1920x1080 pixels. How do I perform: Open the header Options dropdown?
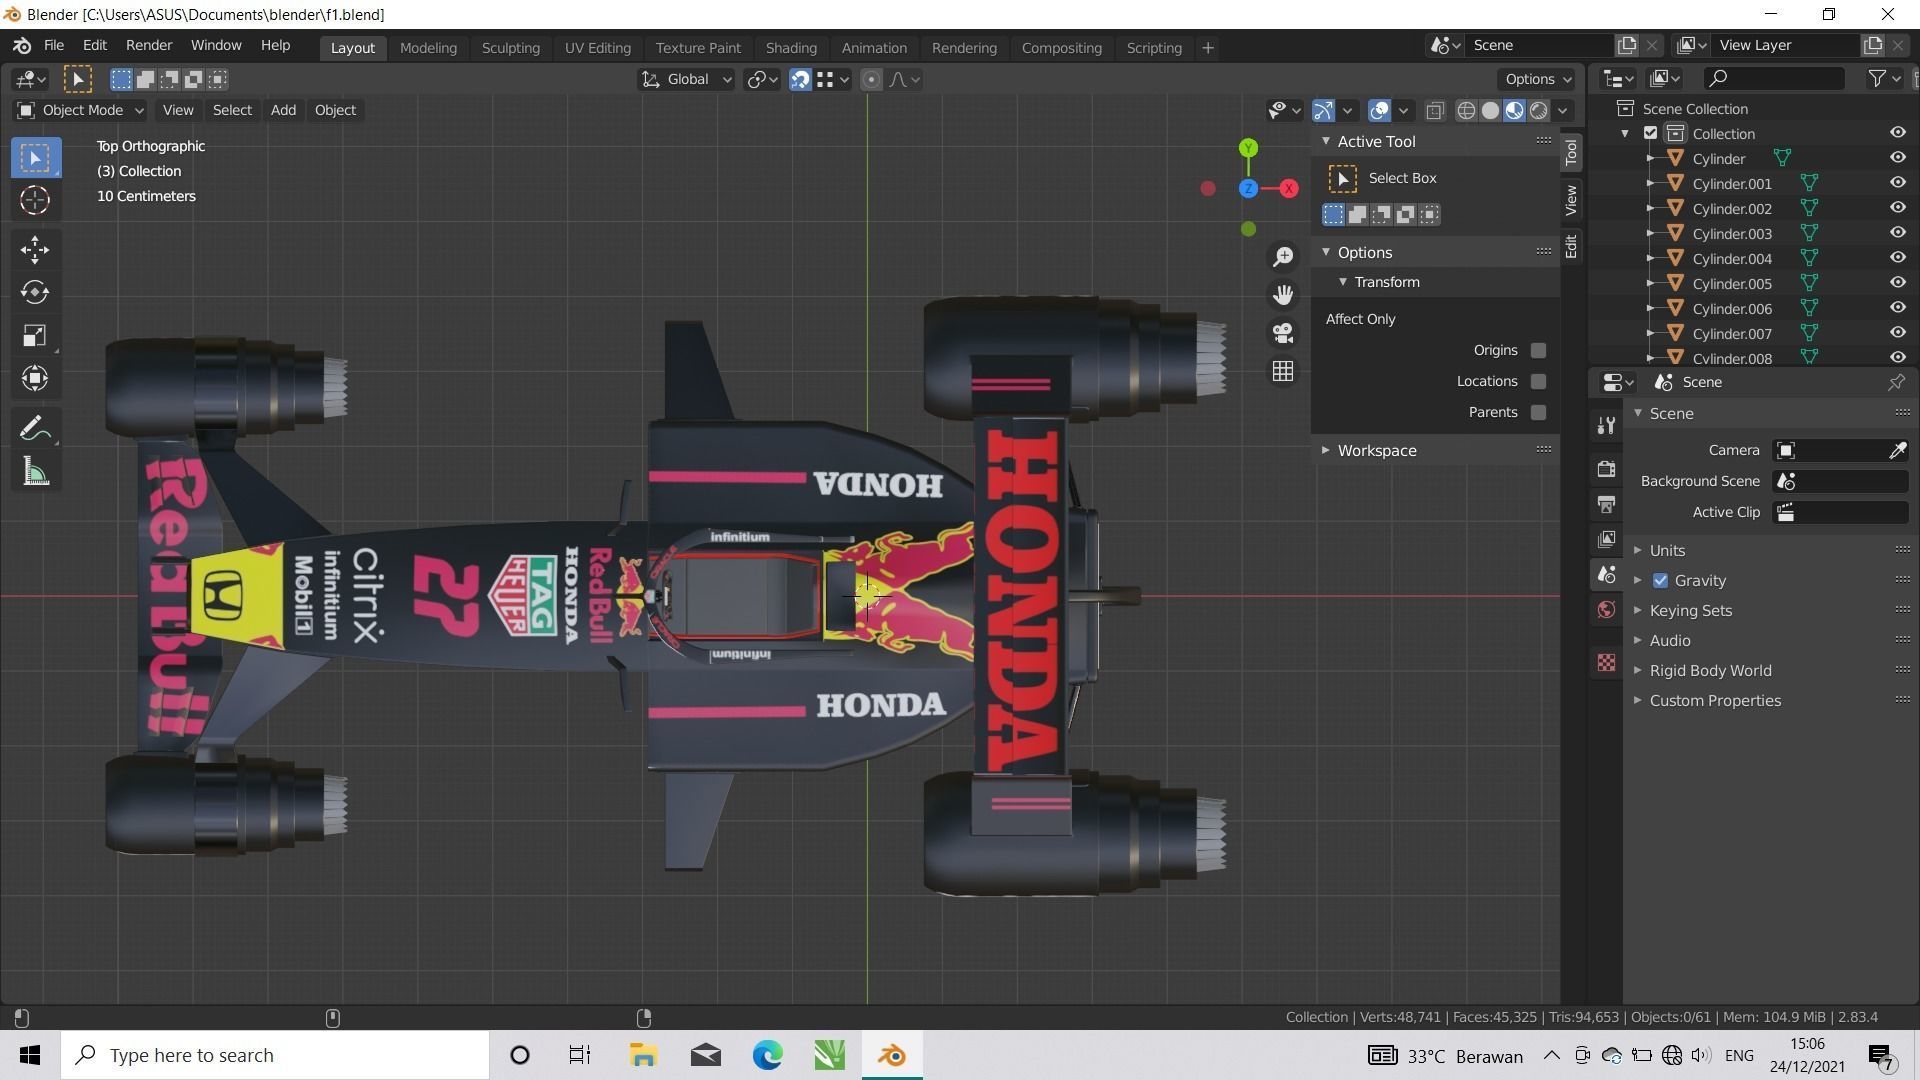pos(1538,80)
